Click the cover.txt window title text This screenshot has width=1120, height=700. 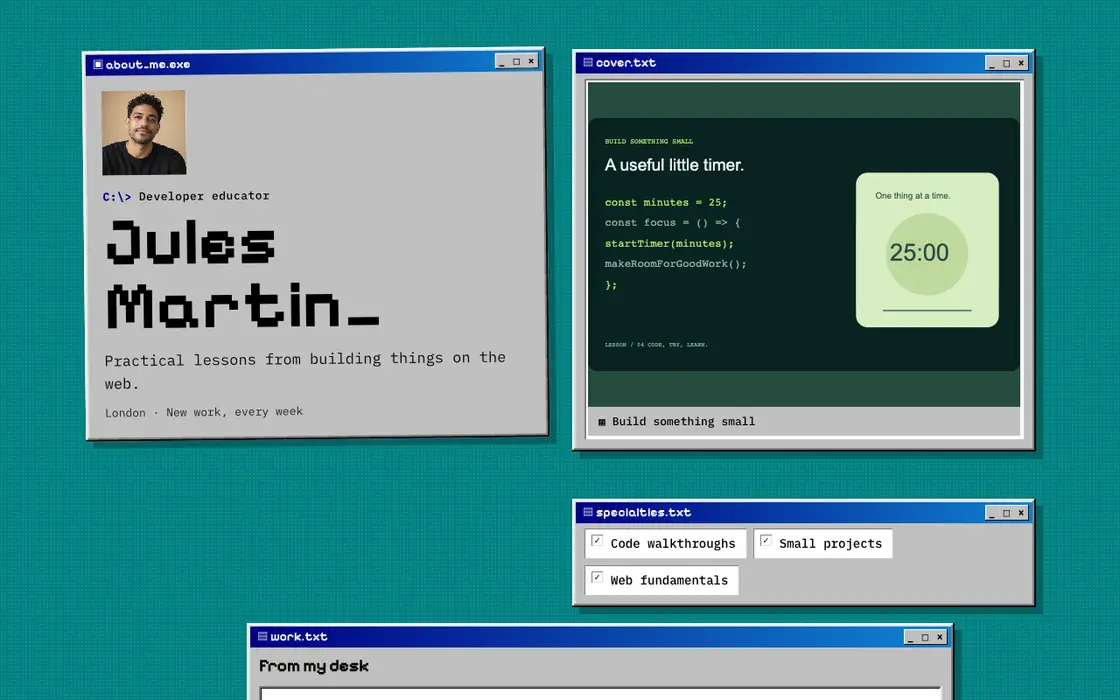tap(626, 63)
